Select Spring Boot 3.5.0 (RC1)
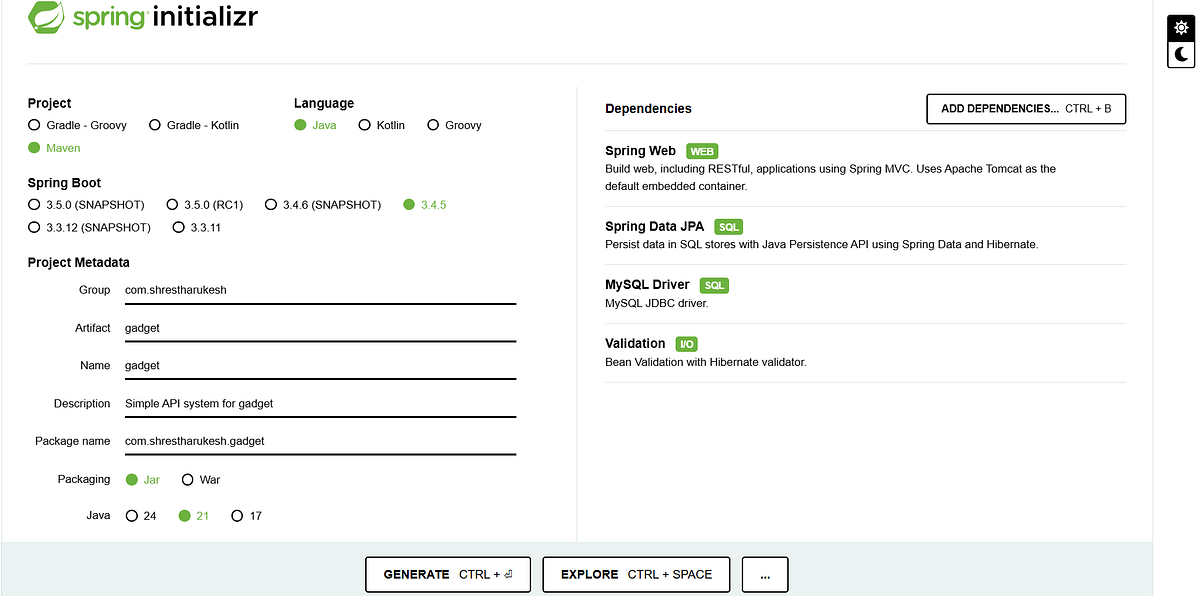 coord(205,204)
